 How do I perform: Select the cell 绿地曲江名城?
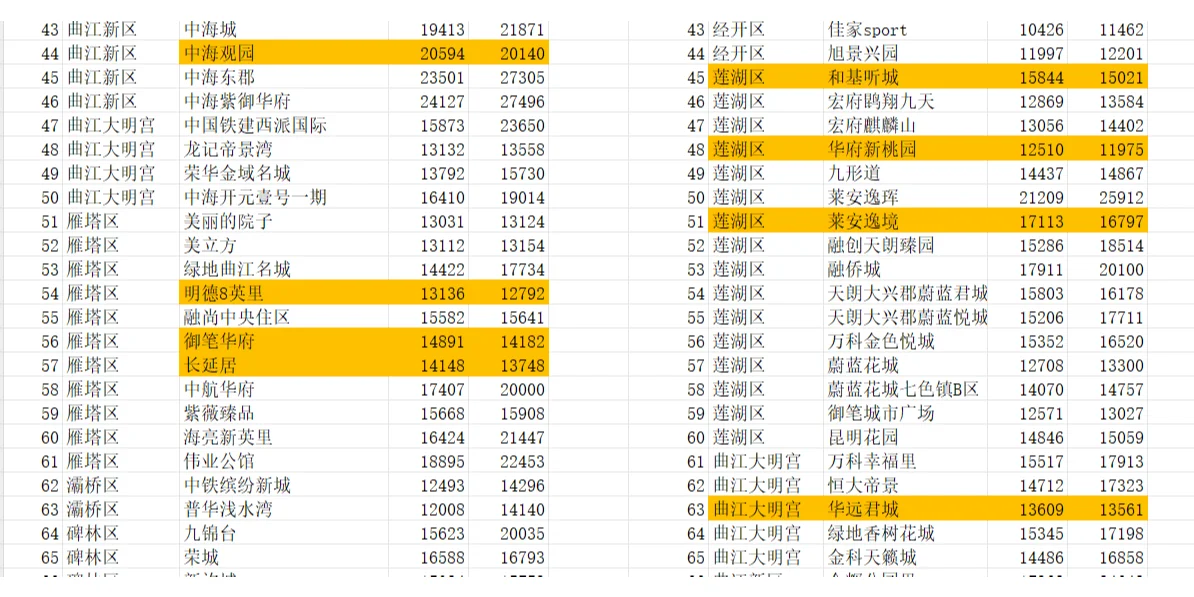[x=283, y=270]
